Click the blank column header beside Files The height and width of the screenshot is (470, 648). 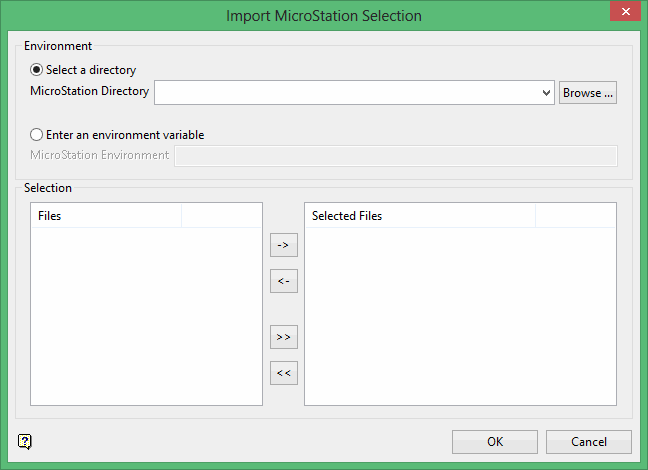coord(221,215)
